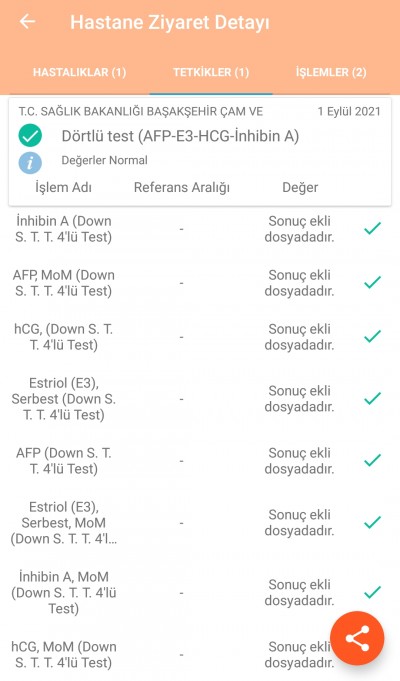
Task: Tap the checkmark for hCG, (Down row
Action: point(372,336)
